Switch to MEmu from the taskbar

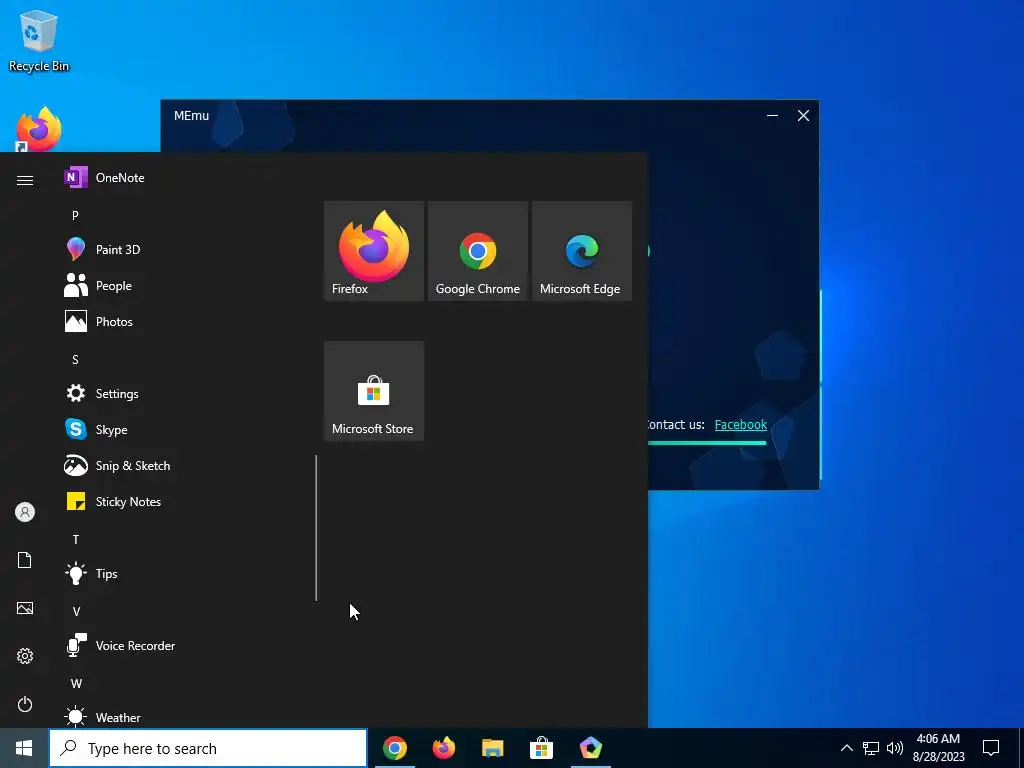pos(590,748)
